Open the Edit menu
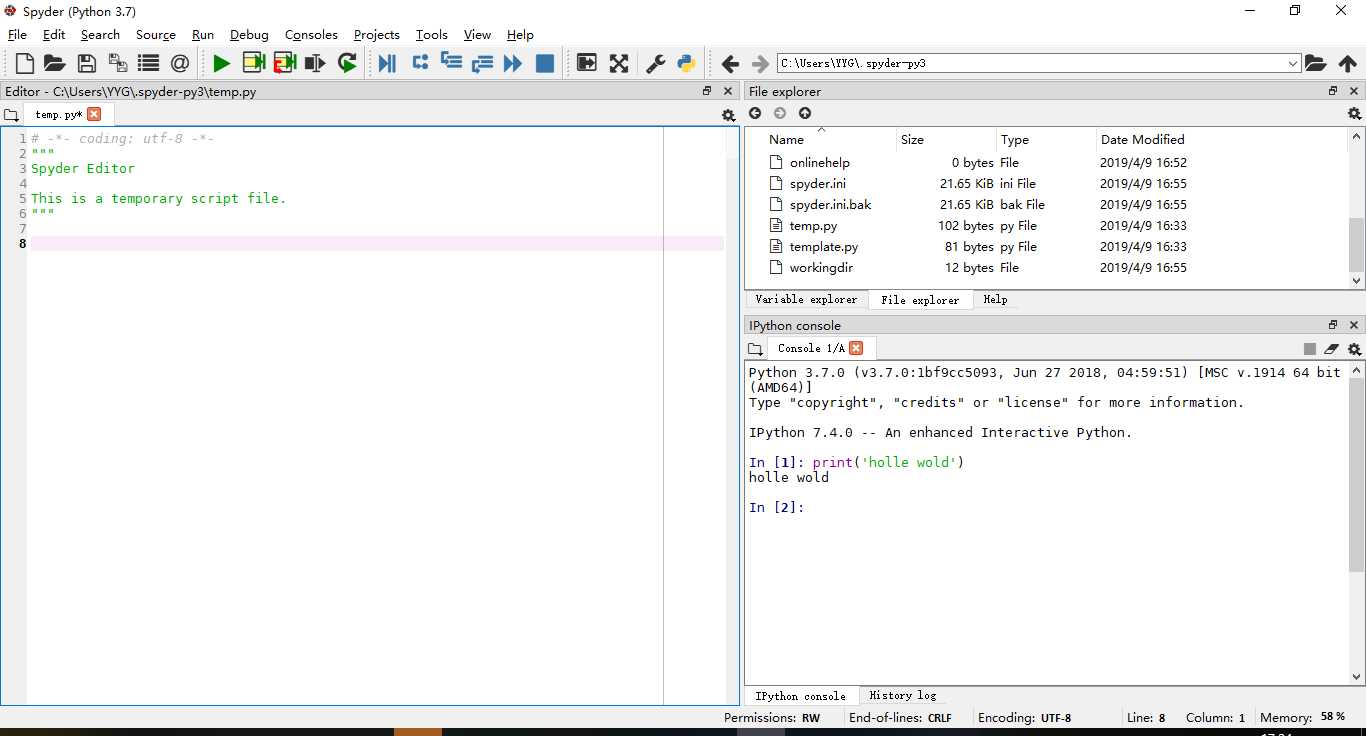 click(54, 34)
